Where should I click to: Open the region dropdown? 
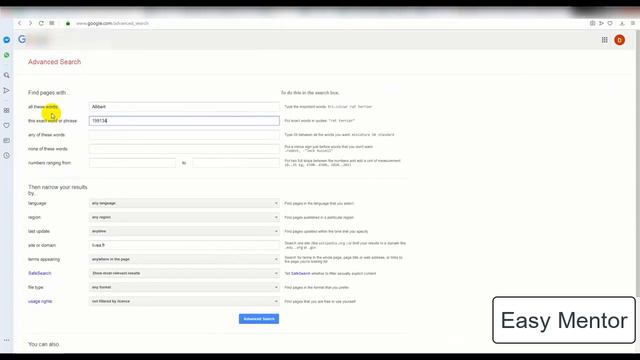pyautogui.click(x=184, y=217)
